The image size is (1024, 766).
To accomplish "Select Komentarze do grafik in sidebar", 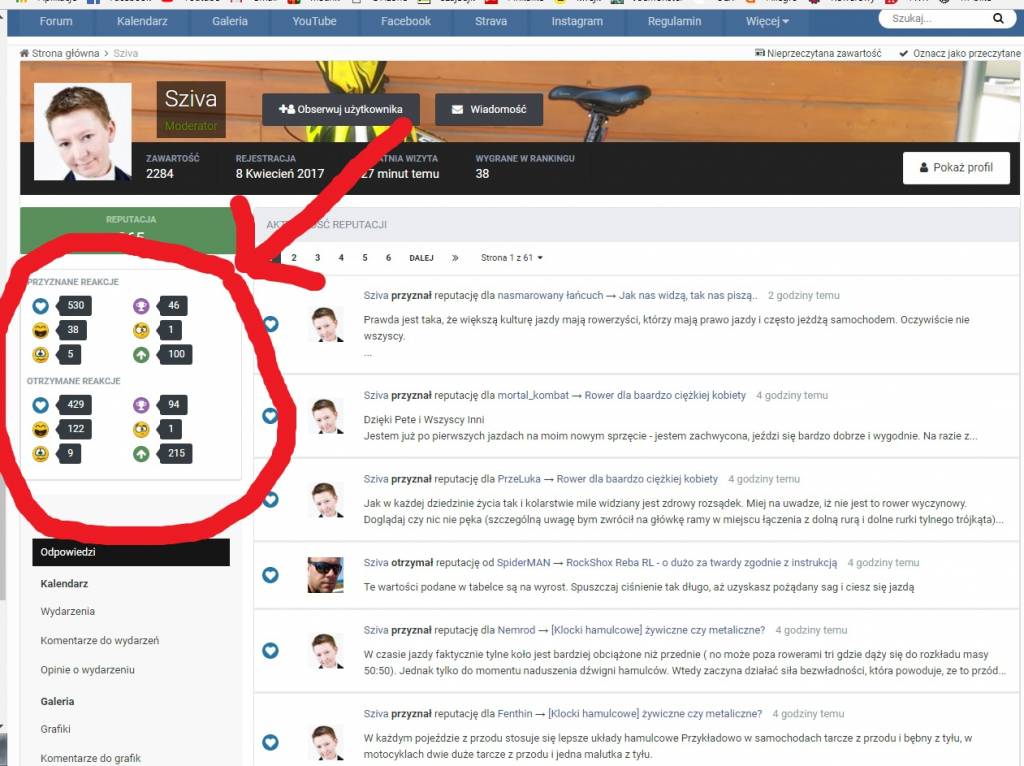I will (x=91, y=758).
